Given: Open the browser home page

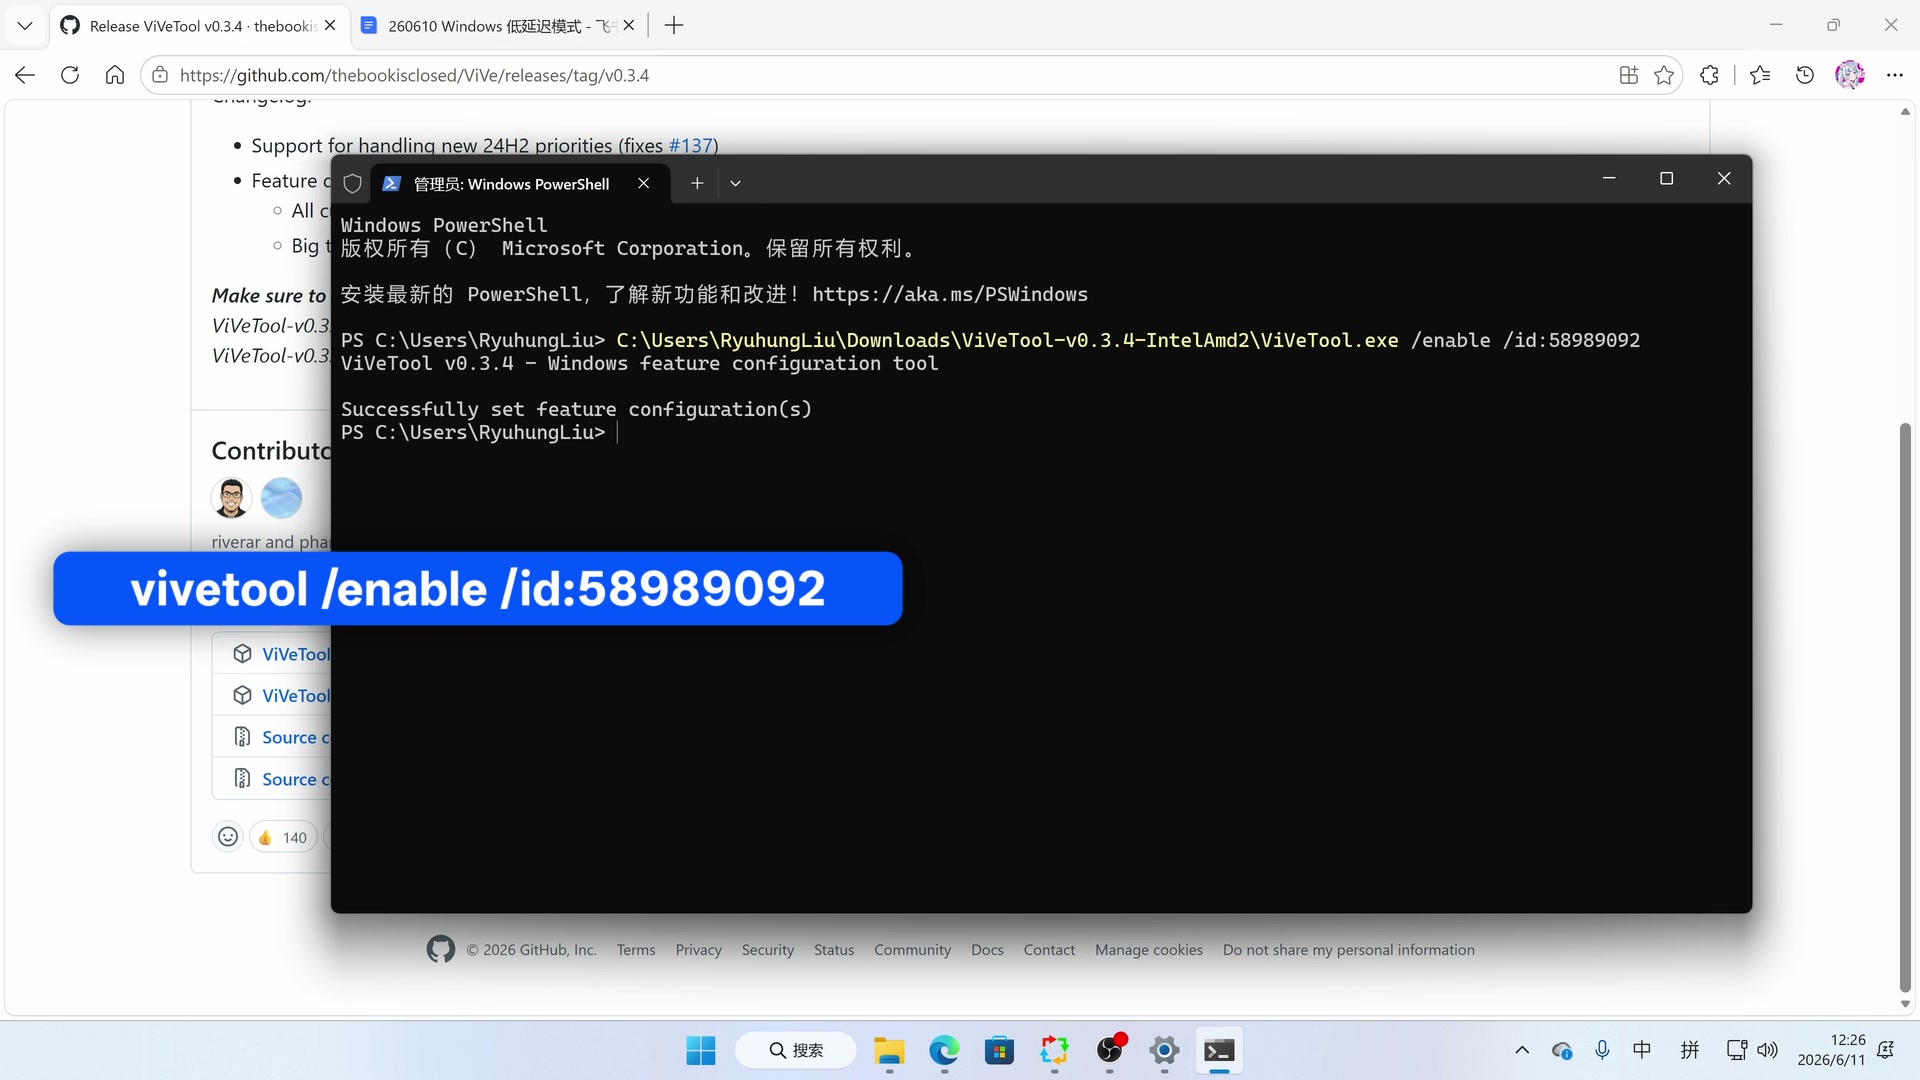Looking at the screenshot, I should (x=115, y=75).
